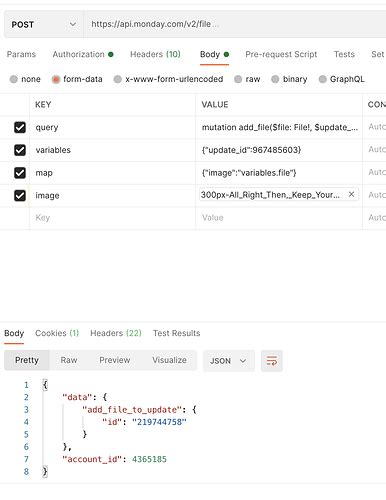Remove the attached image file with the X
386x500 pixels.
pyautogui.click(x=351, y=194)
